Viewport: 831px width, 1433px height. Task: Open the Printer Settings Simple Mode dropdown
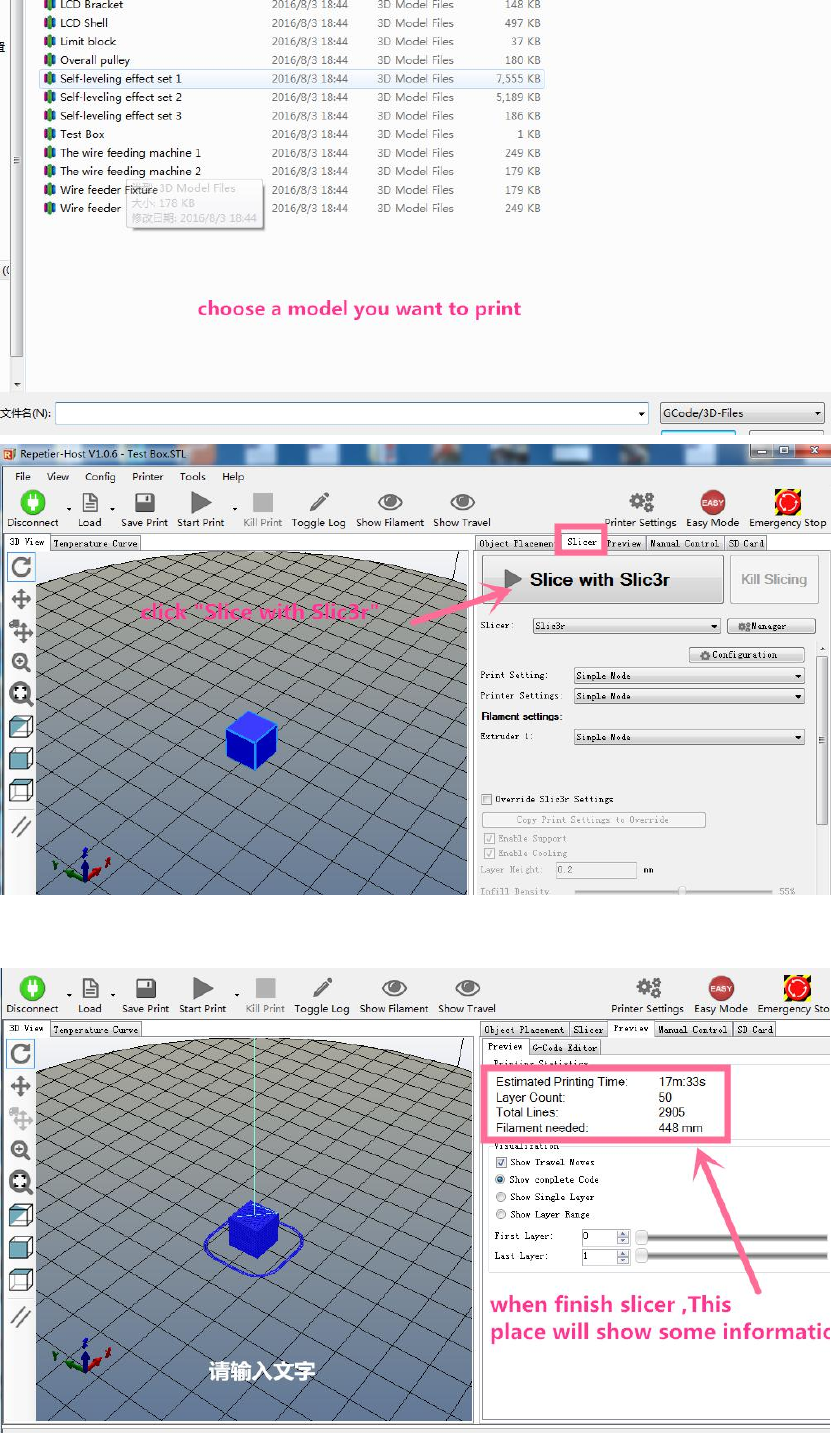click(689, 696)
